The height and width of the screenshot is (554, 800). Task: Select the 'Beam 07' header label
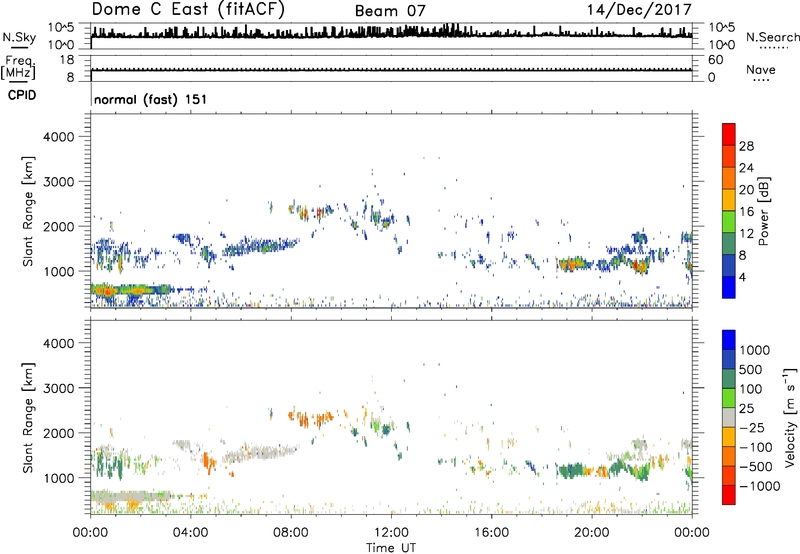coord(390,11)
